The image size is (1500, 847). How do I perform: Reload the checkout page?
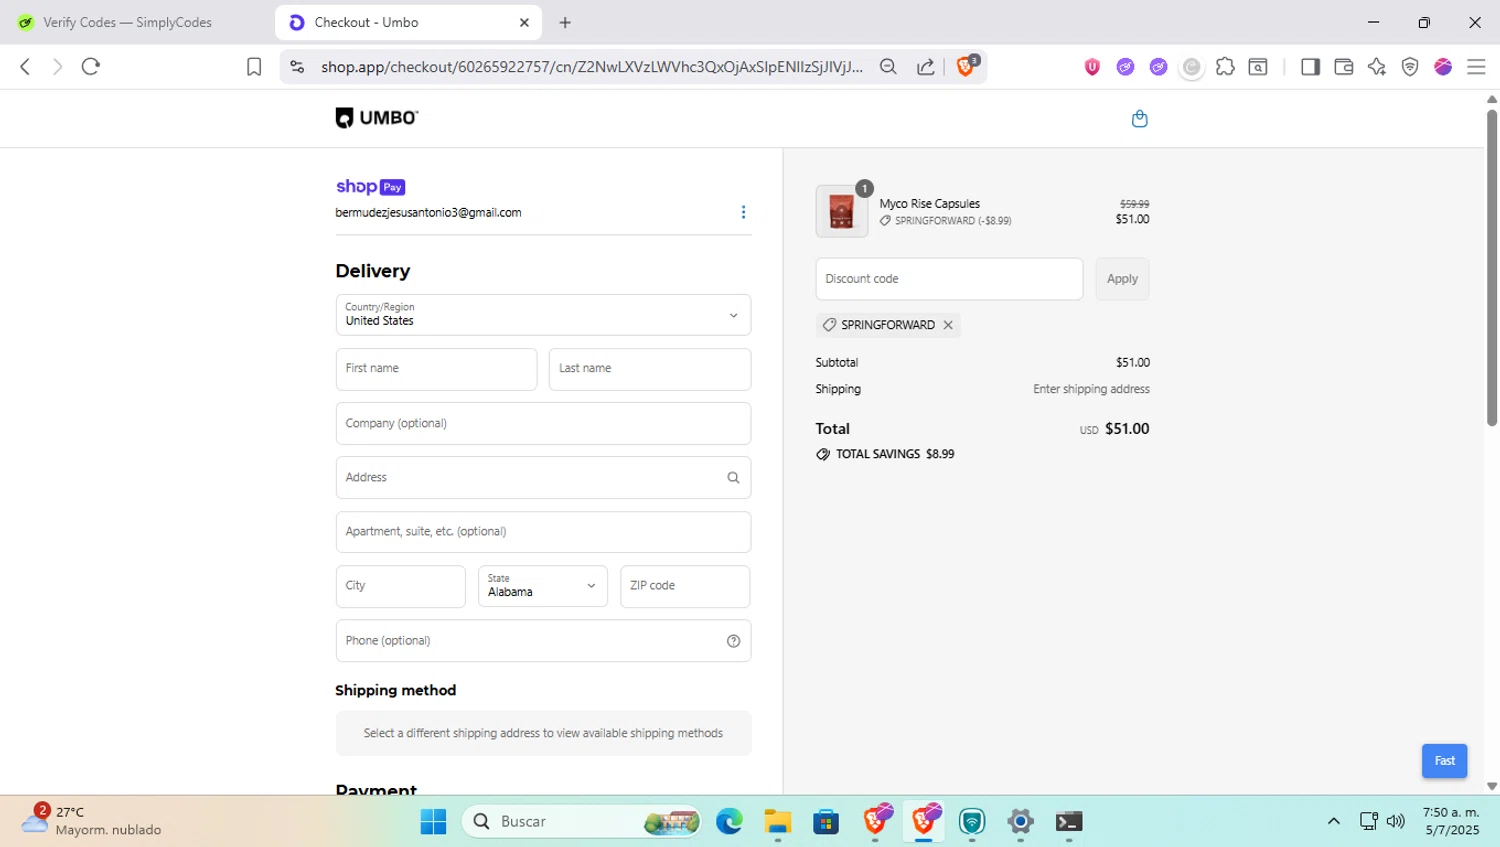[x=91, y=67]
